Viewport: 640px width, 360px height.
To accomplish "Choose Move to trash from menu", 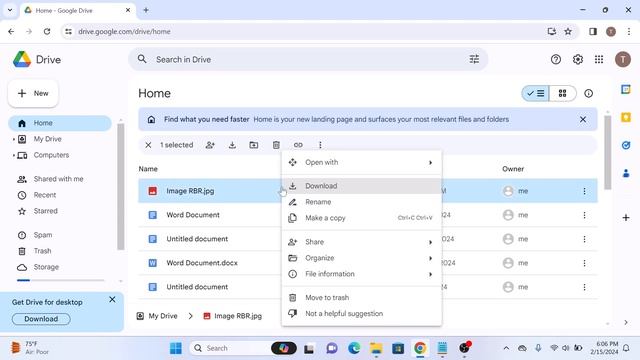I will click(361, 298).
